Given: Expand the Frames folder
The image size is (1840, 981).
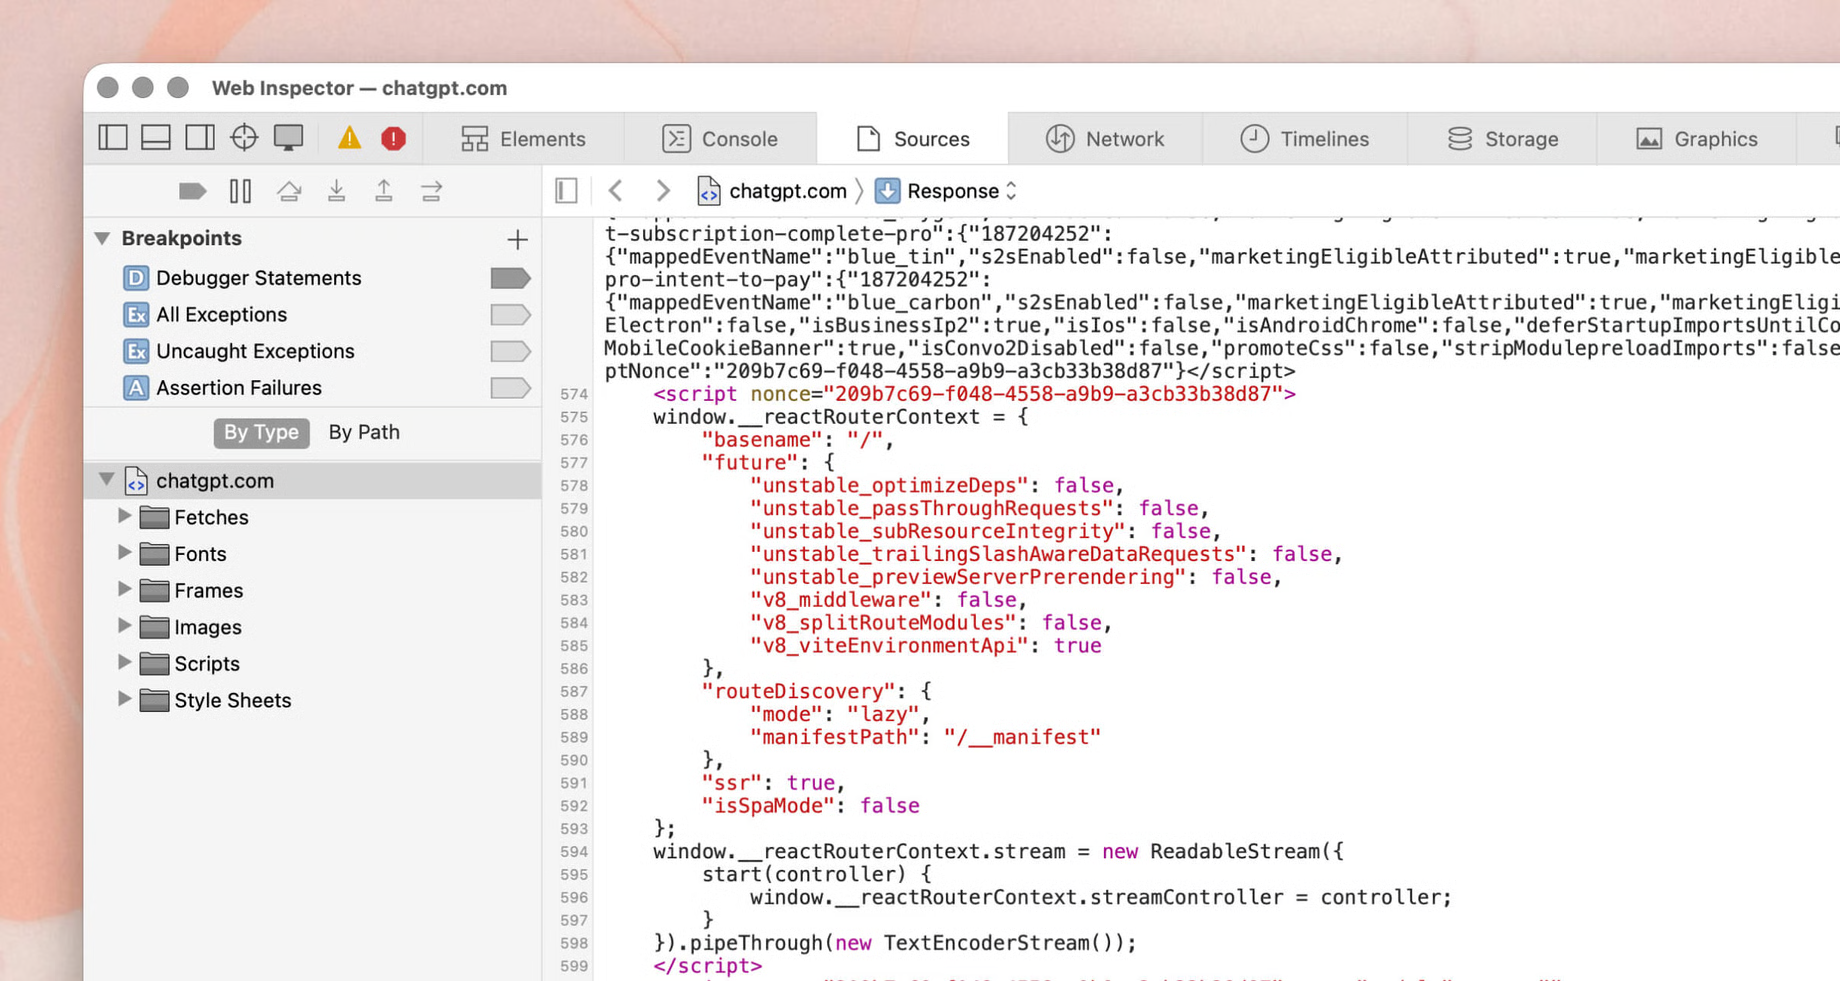Looking at the screenshot, I should pos(124,589).
